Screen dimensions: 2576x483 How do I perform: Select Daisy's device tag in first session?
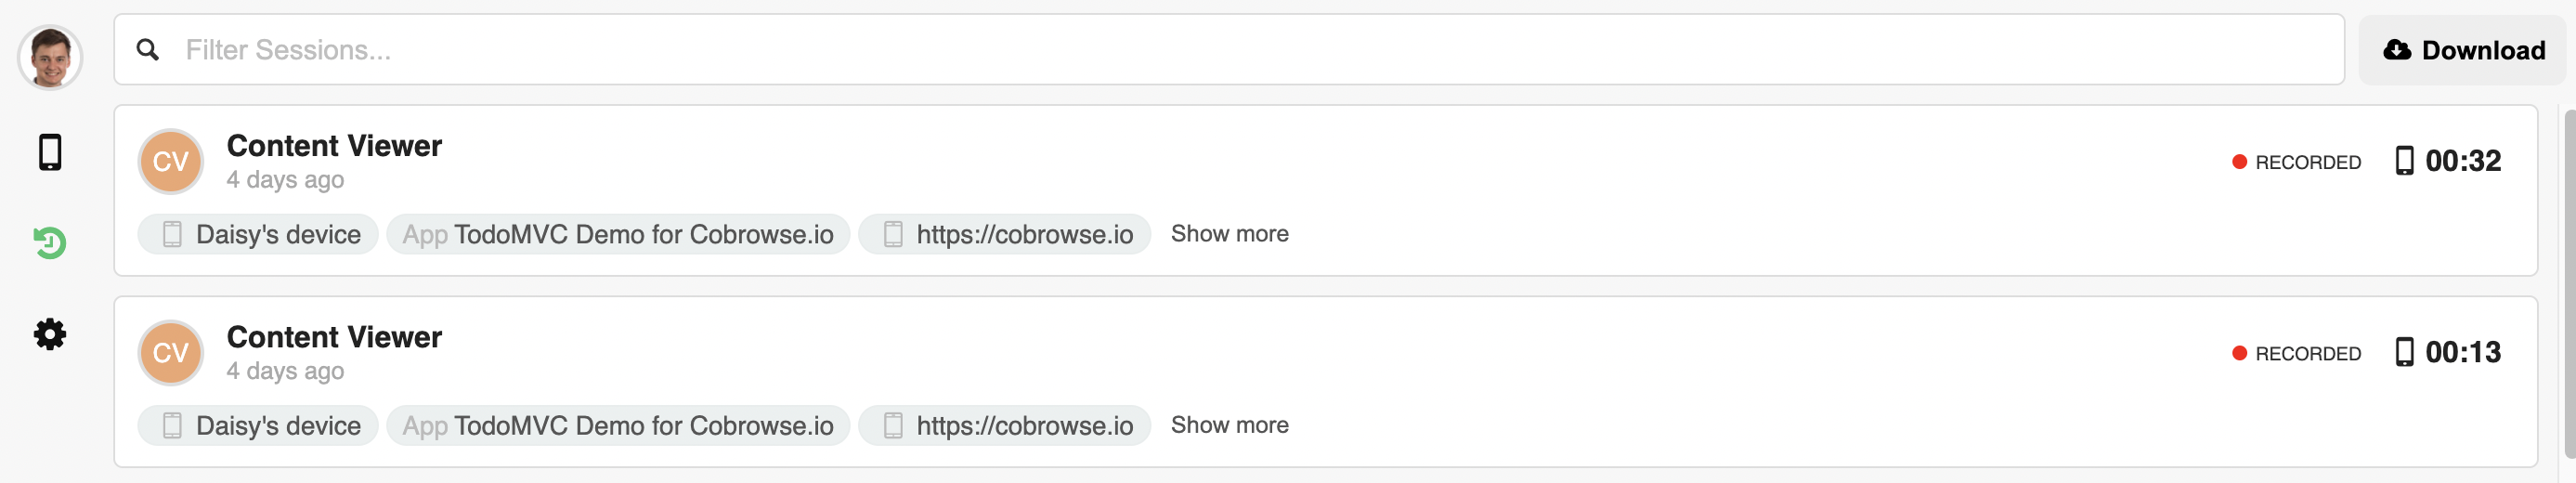point(258,234)
